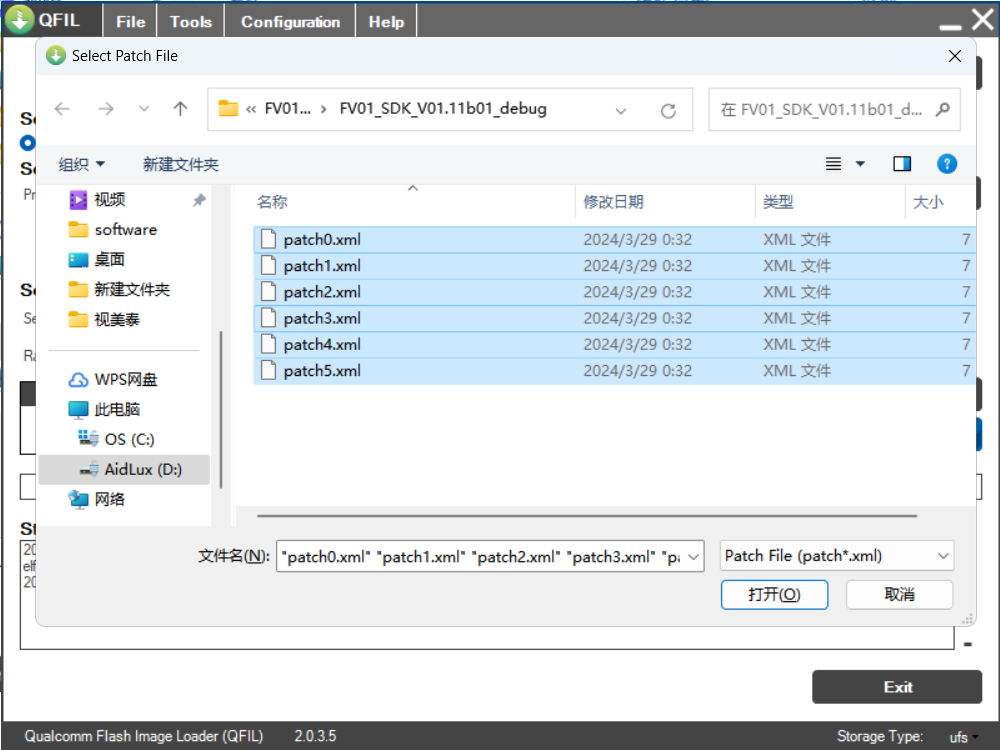Viewport: 1000px width, 750px height.
Task: Click the pin icon beside 视频
Action: coord(199,200)
